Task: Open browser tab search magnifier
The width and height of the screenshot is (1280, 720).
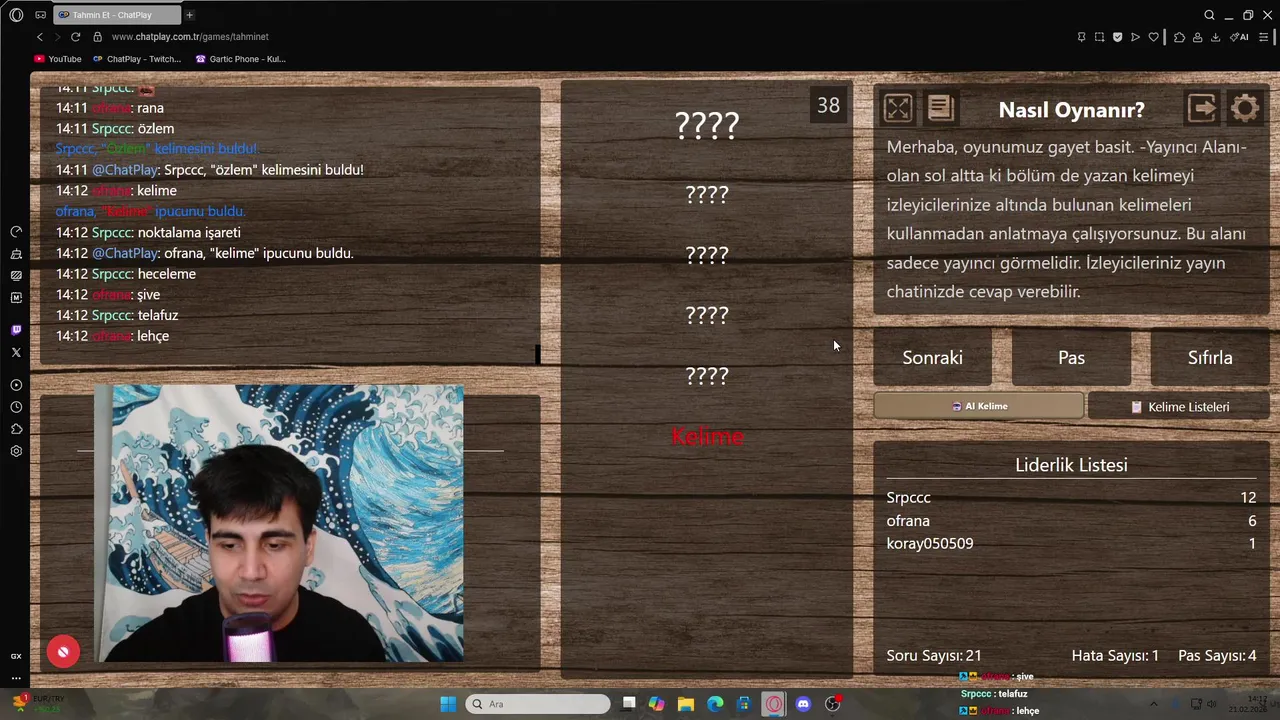Action: click(x=1209, y=15)
